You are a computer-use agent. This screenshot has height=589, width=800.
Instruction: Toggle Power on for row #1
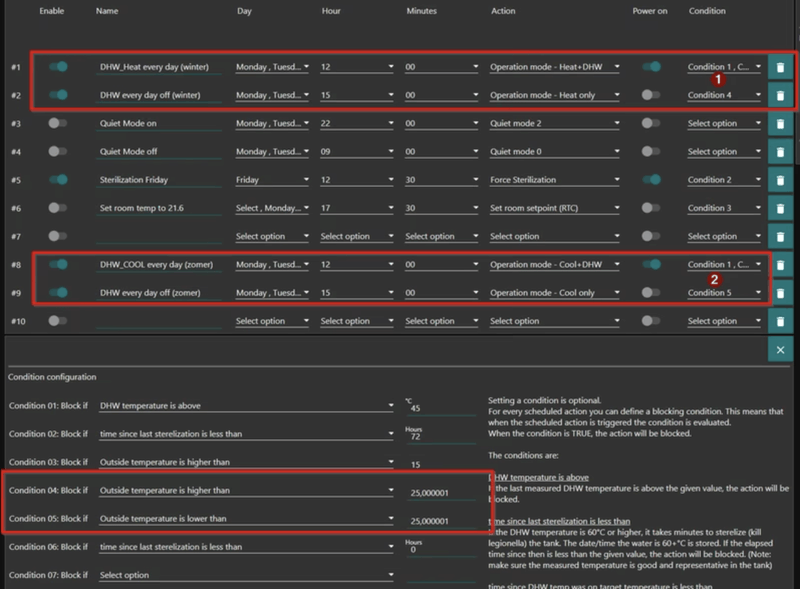click(652, 67)
